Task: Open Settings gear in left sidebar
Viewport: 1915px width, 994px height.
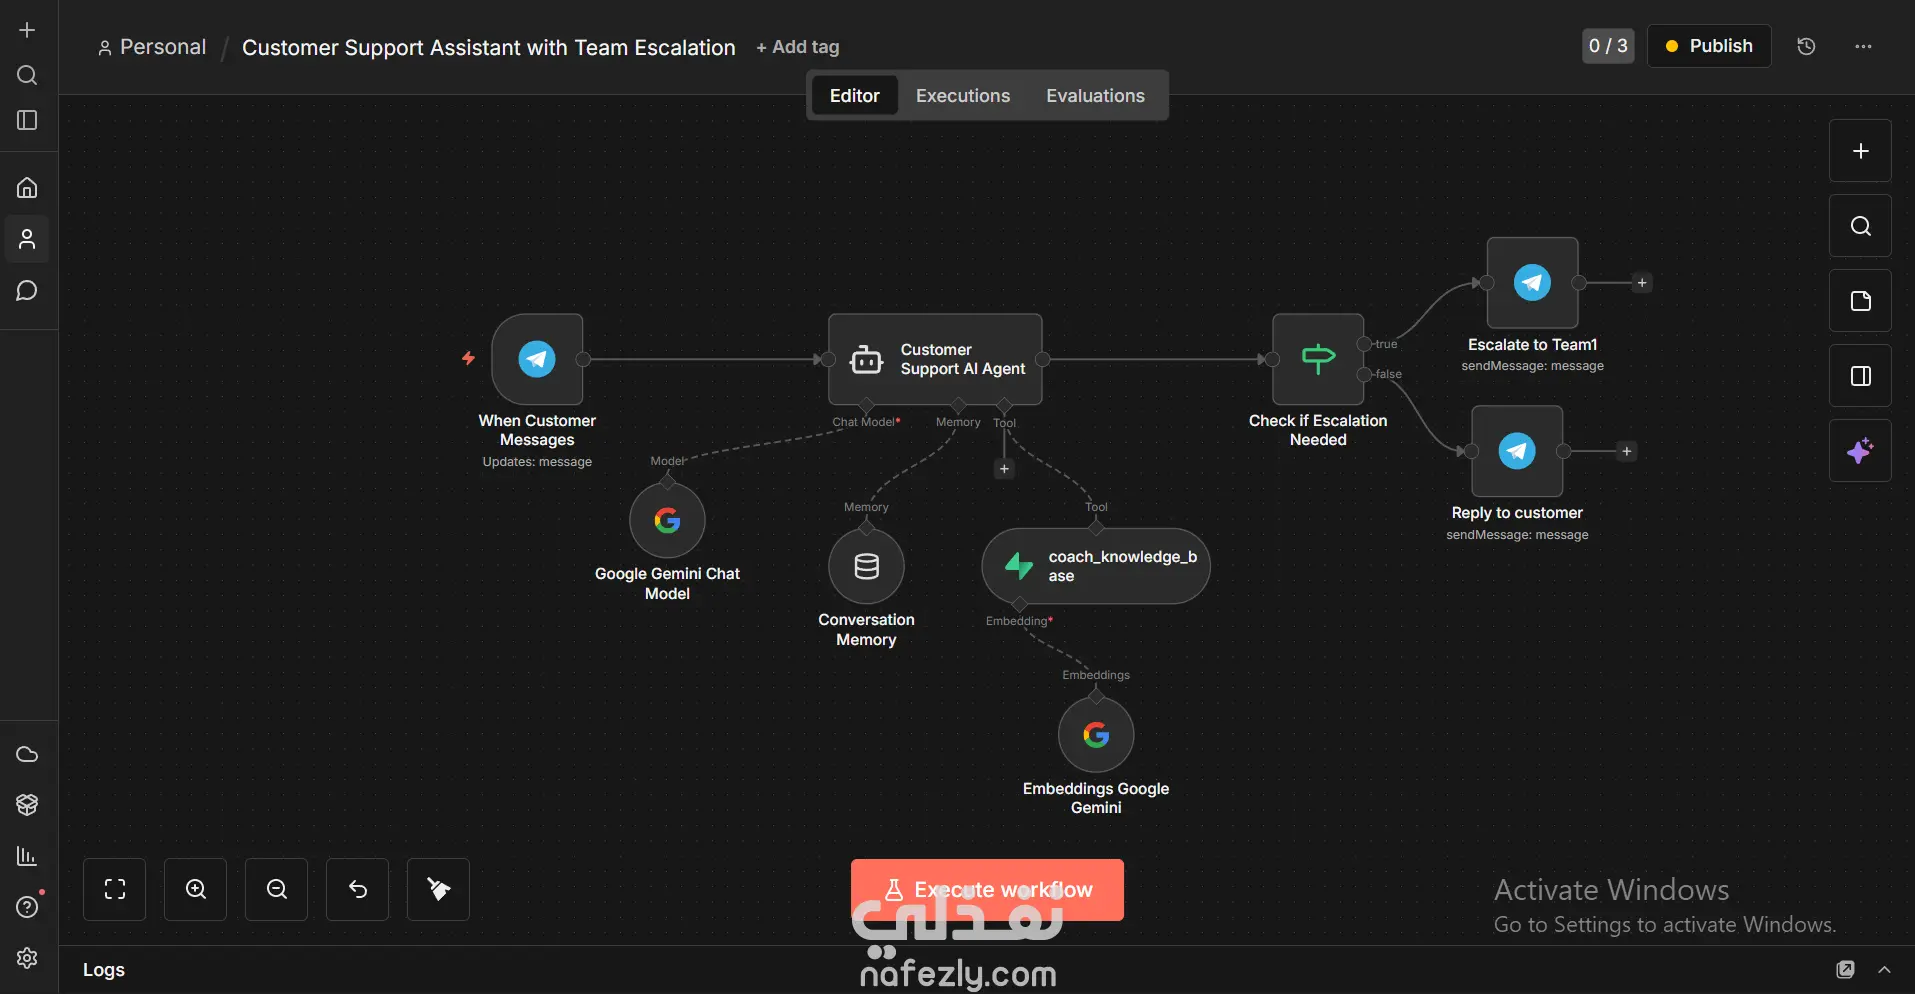Action: click(27, 958)
